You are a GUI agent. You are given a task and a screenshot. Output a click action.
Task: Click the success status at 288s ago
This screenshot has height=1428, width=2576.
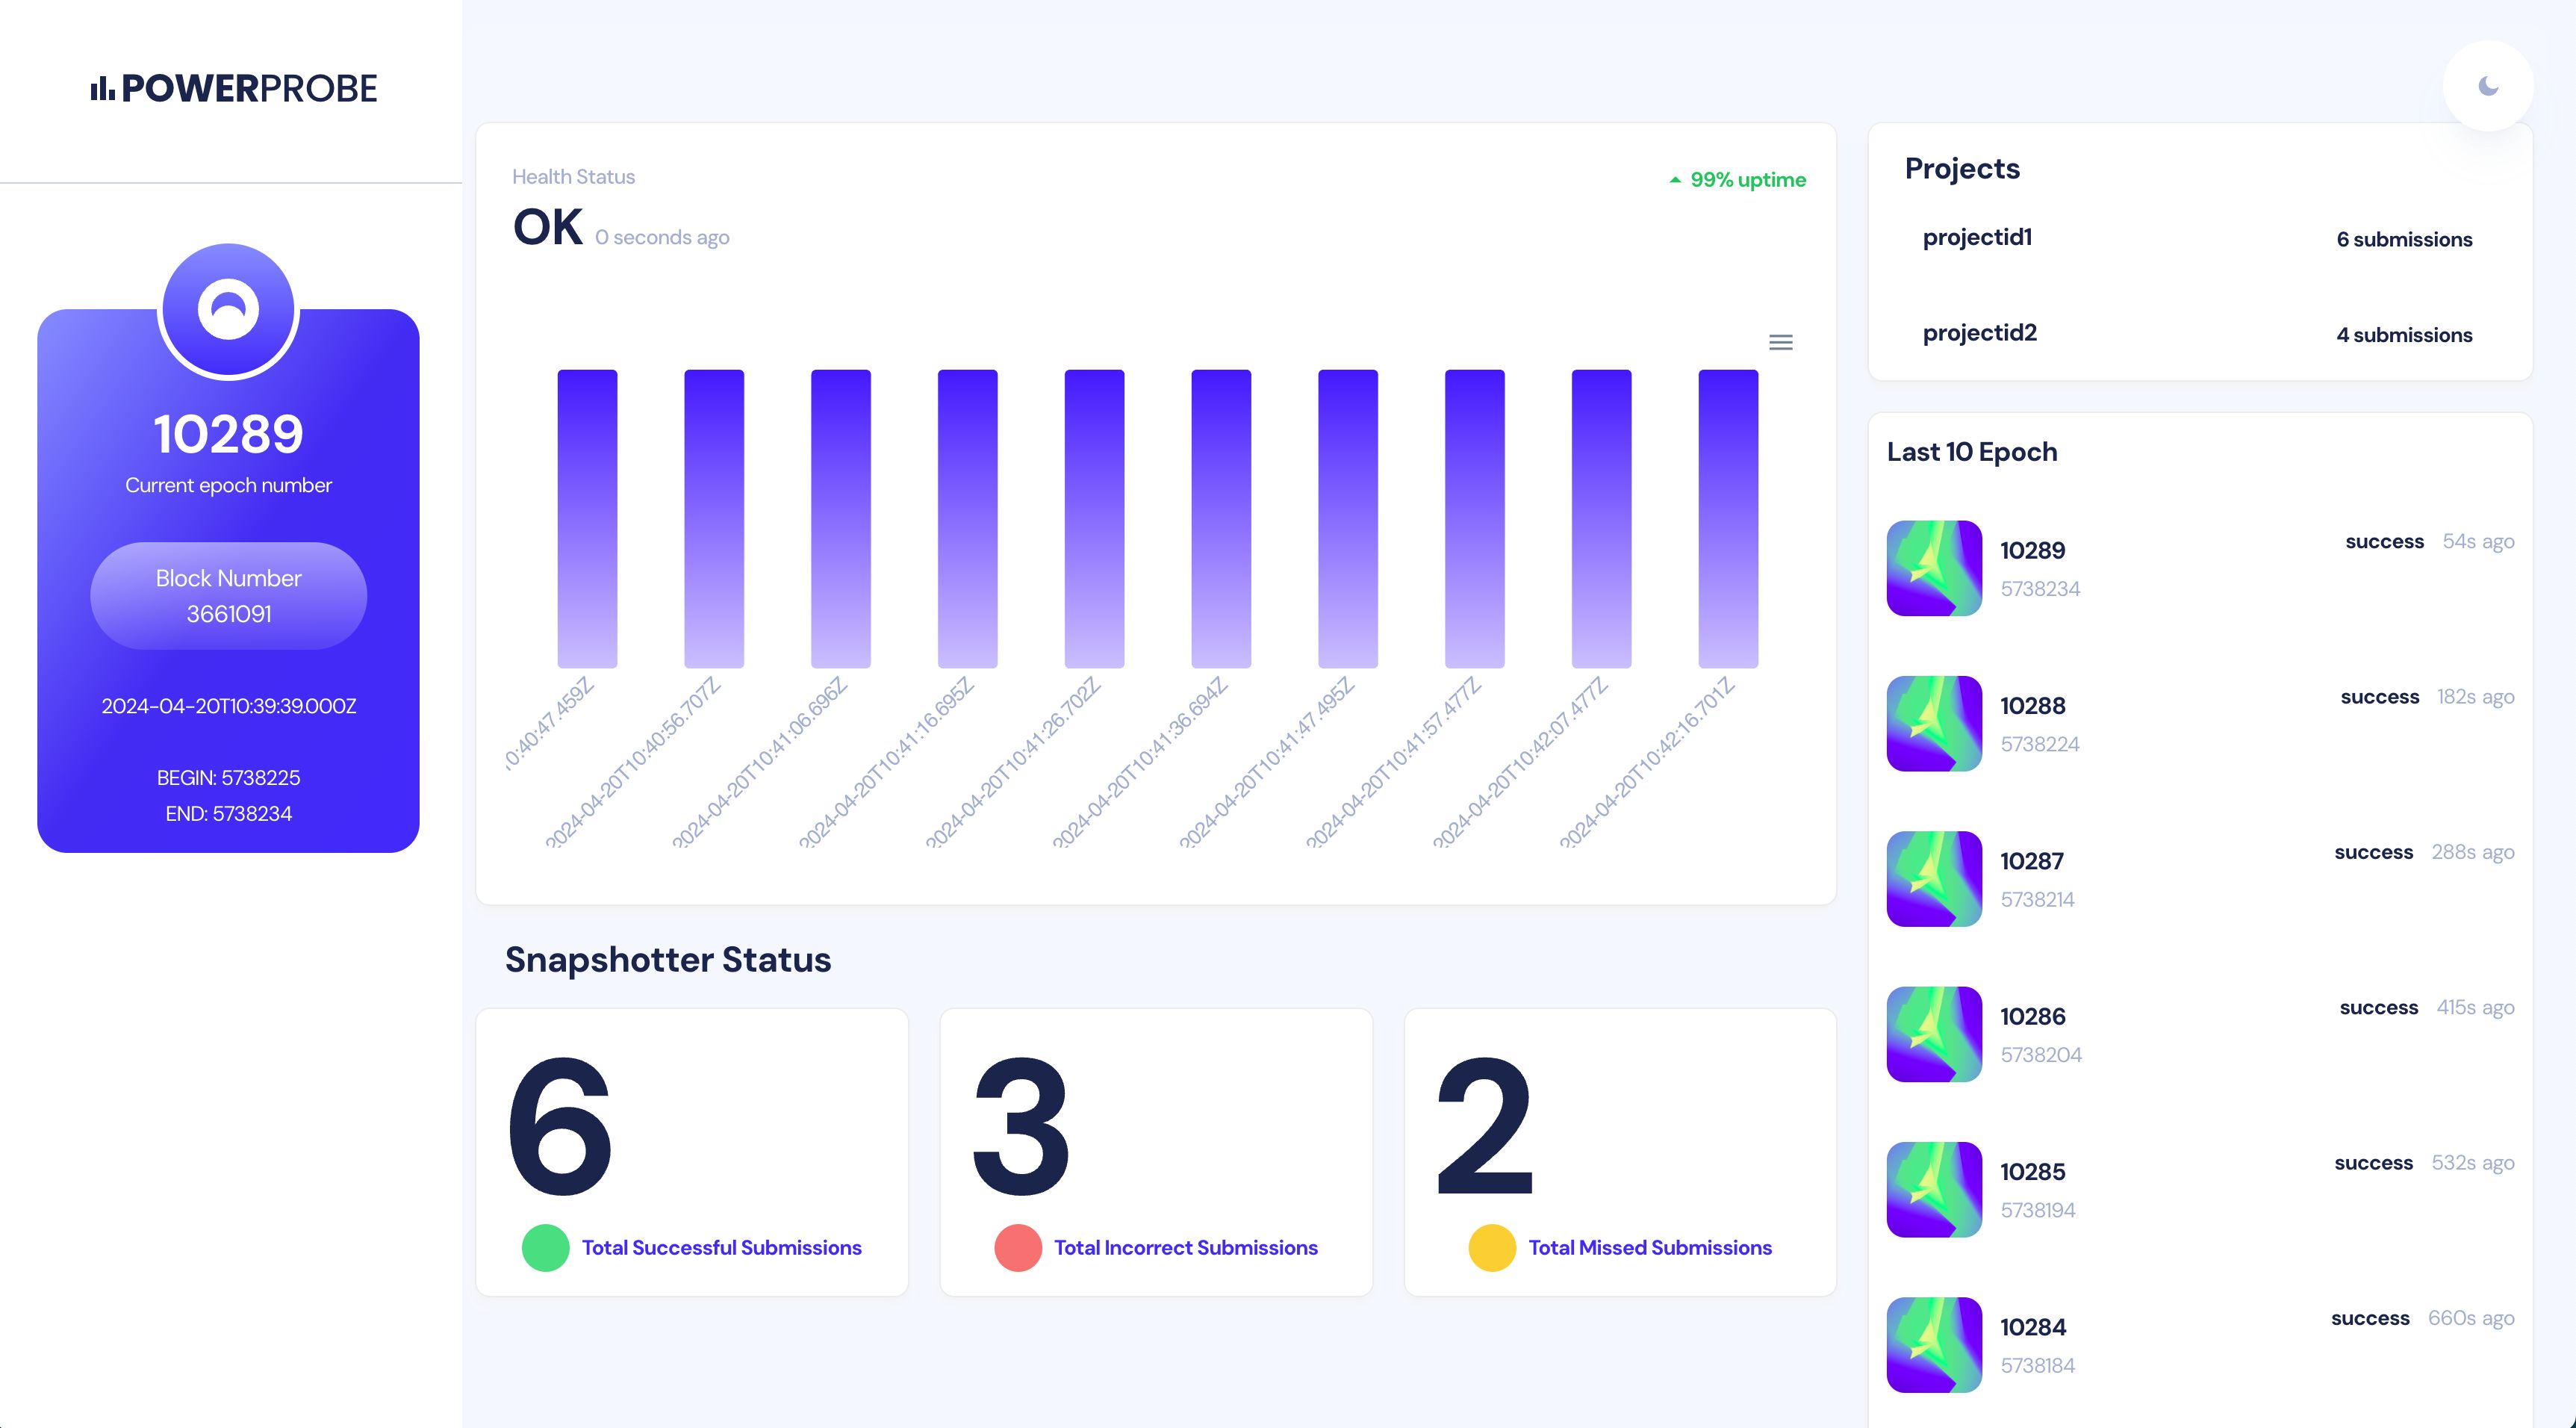click(x=2373, y=852)
